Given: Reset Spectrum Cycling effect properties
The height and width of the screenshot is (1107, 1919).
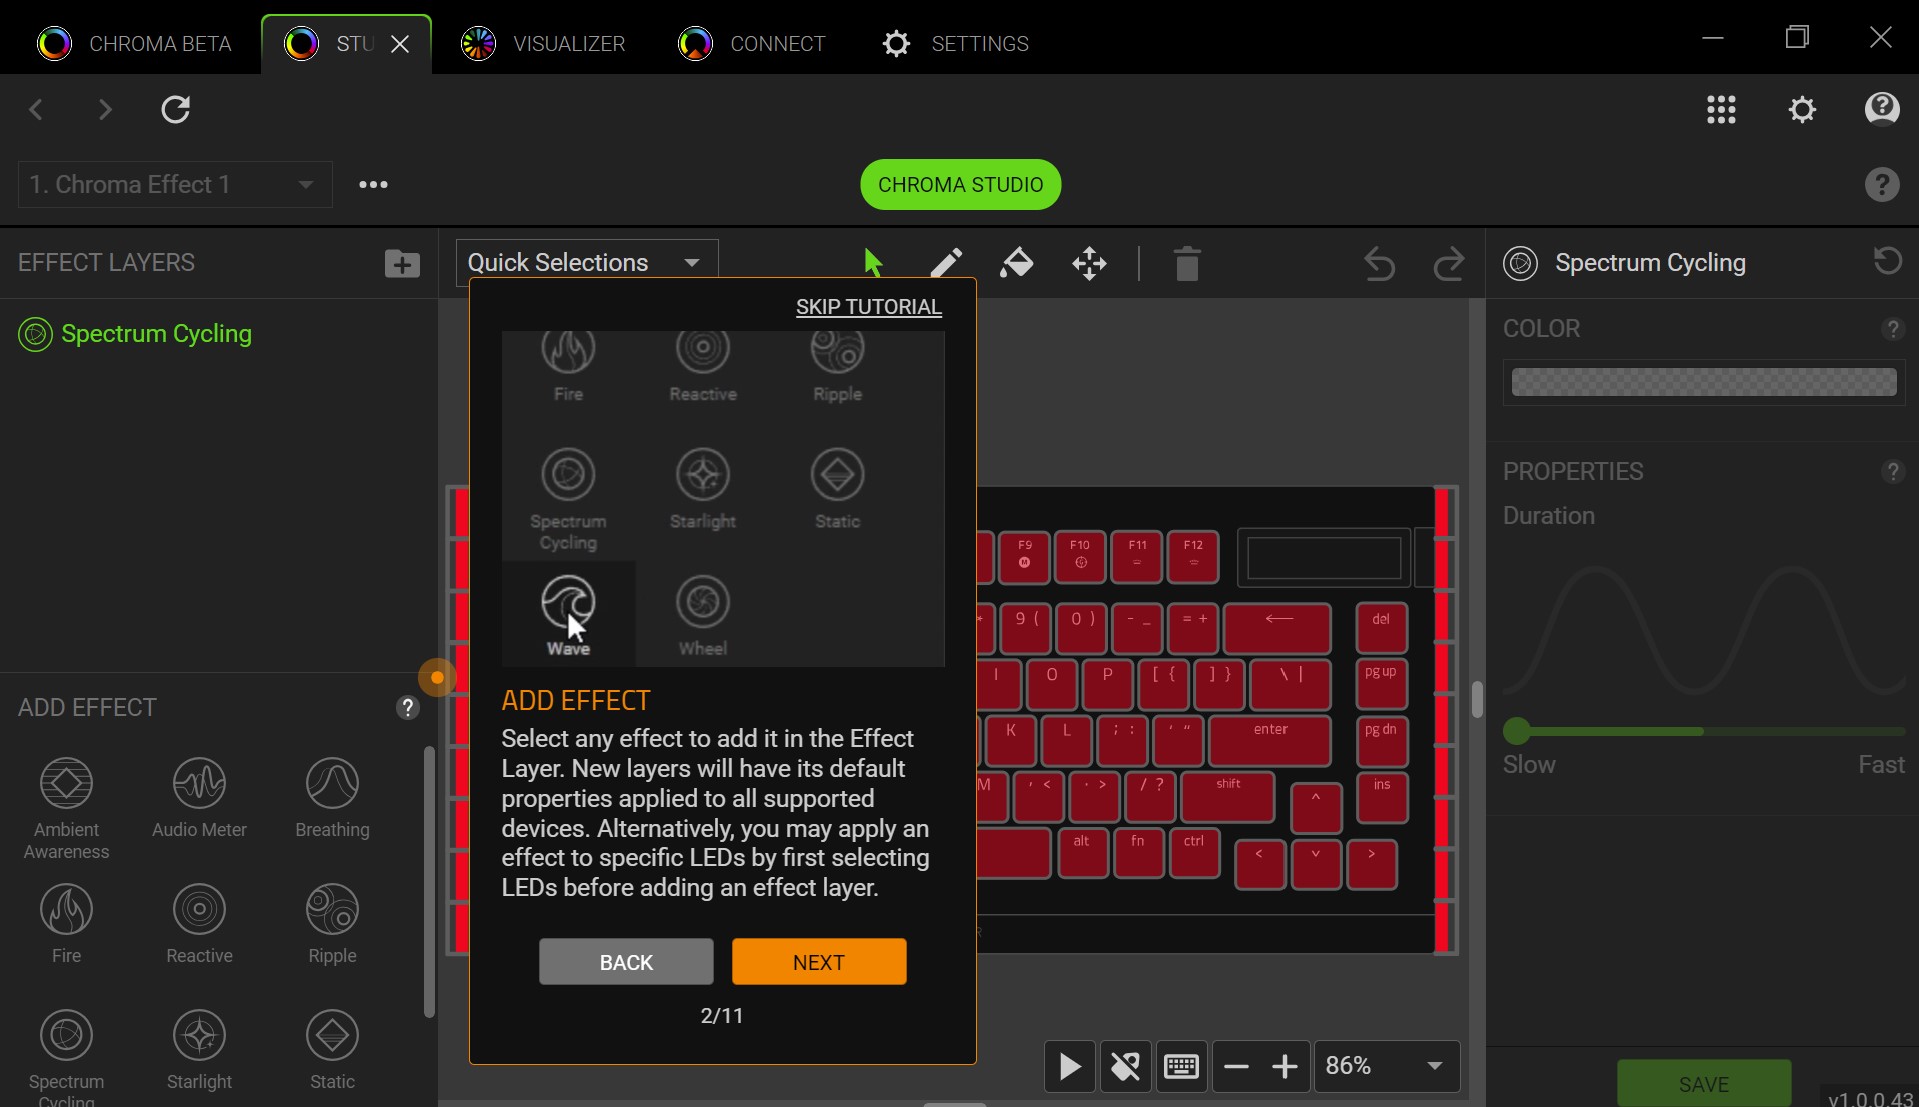Looking at the screenshot, I should [x=1887, y=261].
